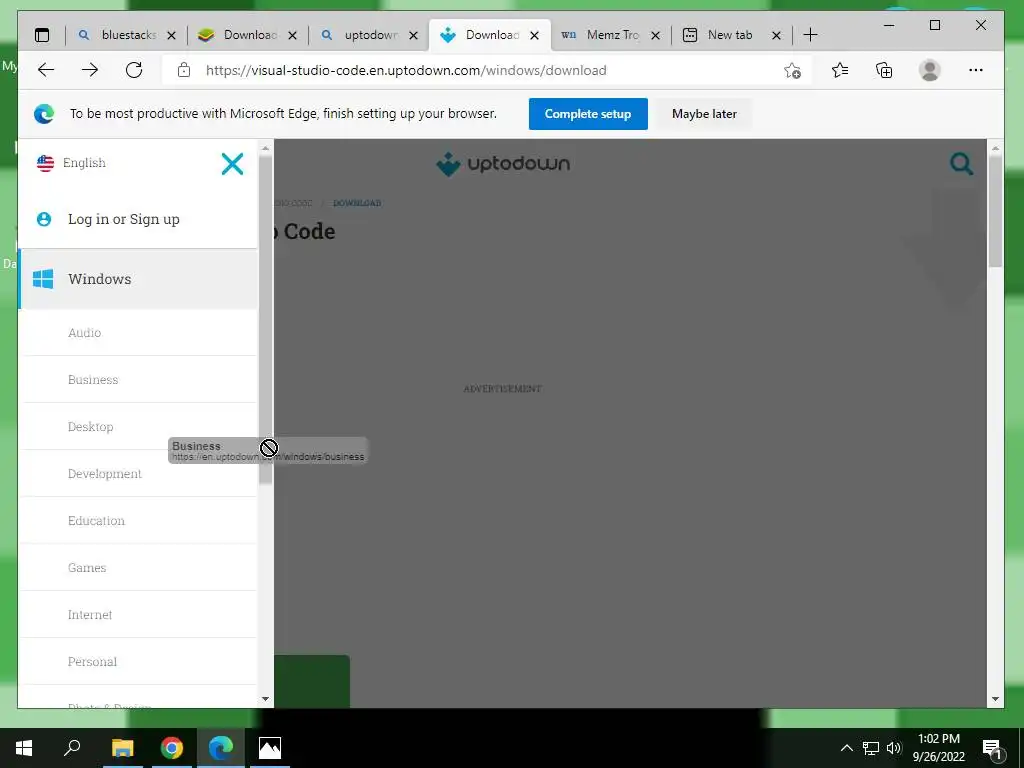Switch to the uptodown search tab
The image size is (1024, 768).
(370, 35)
